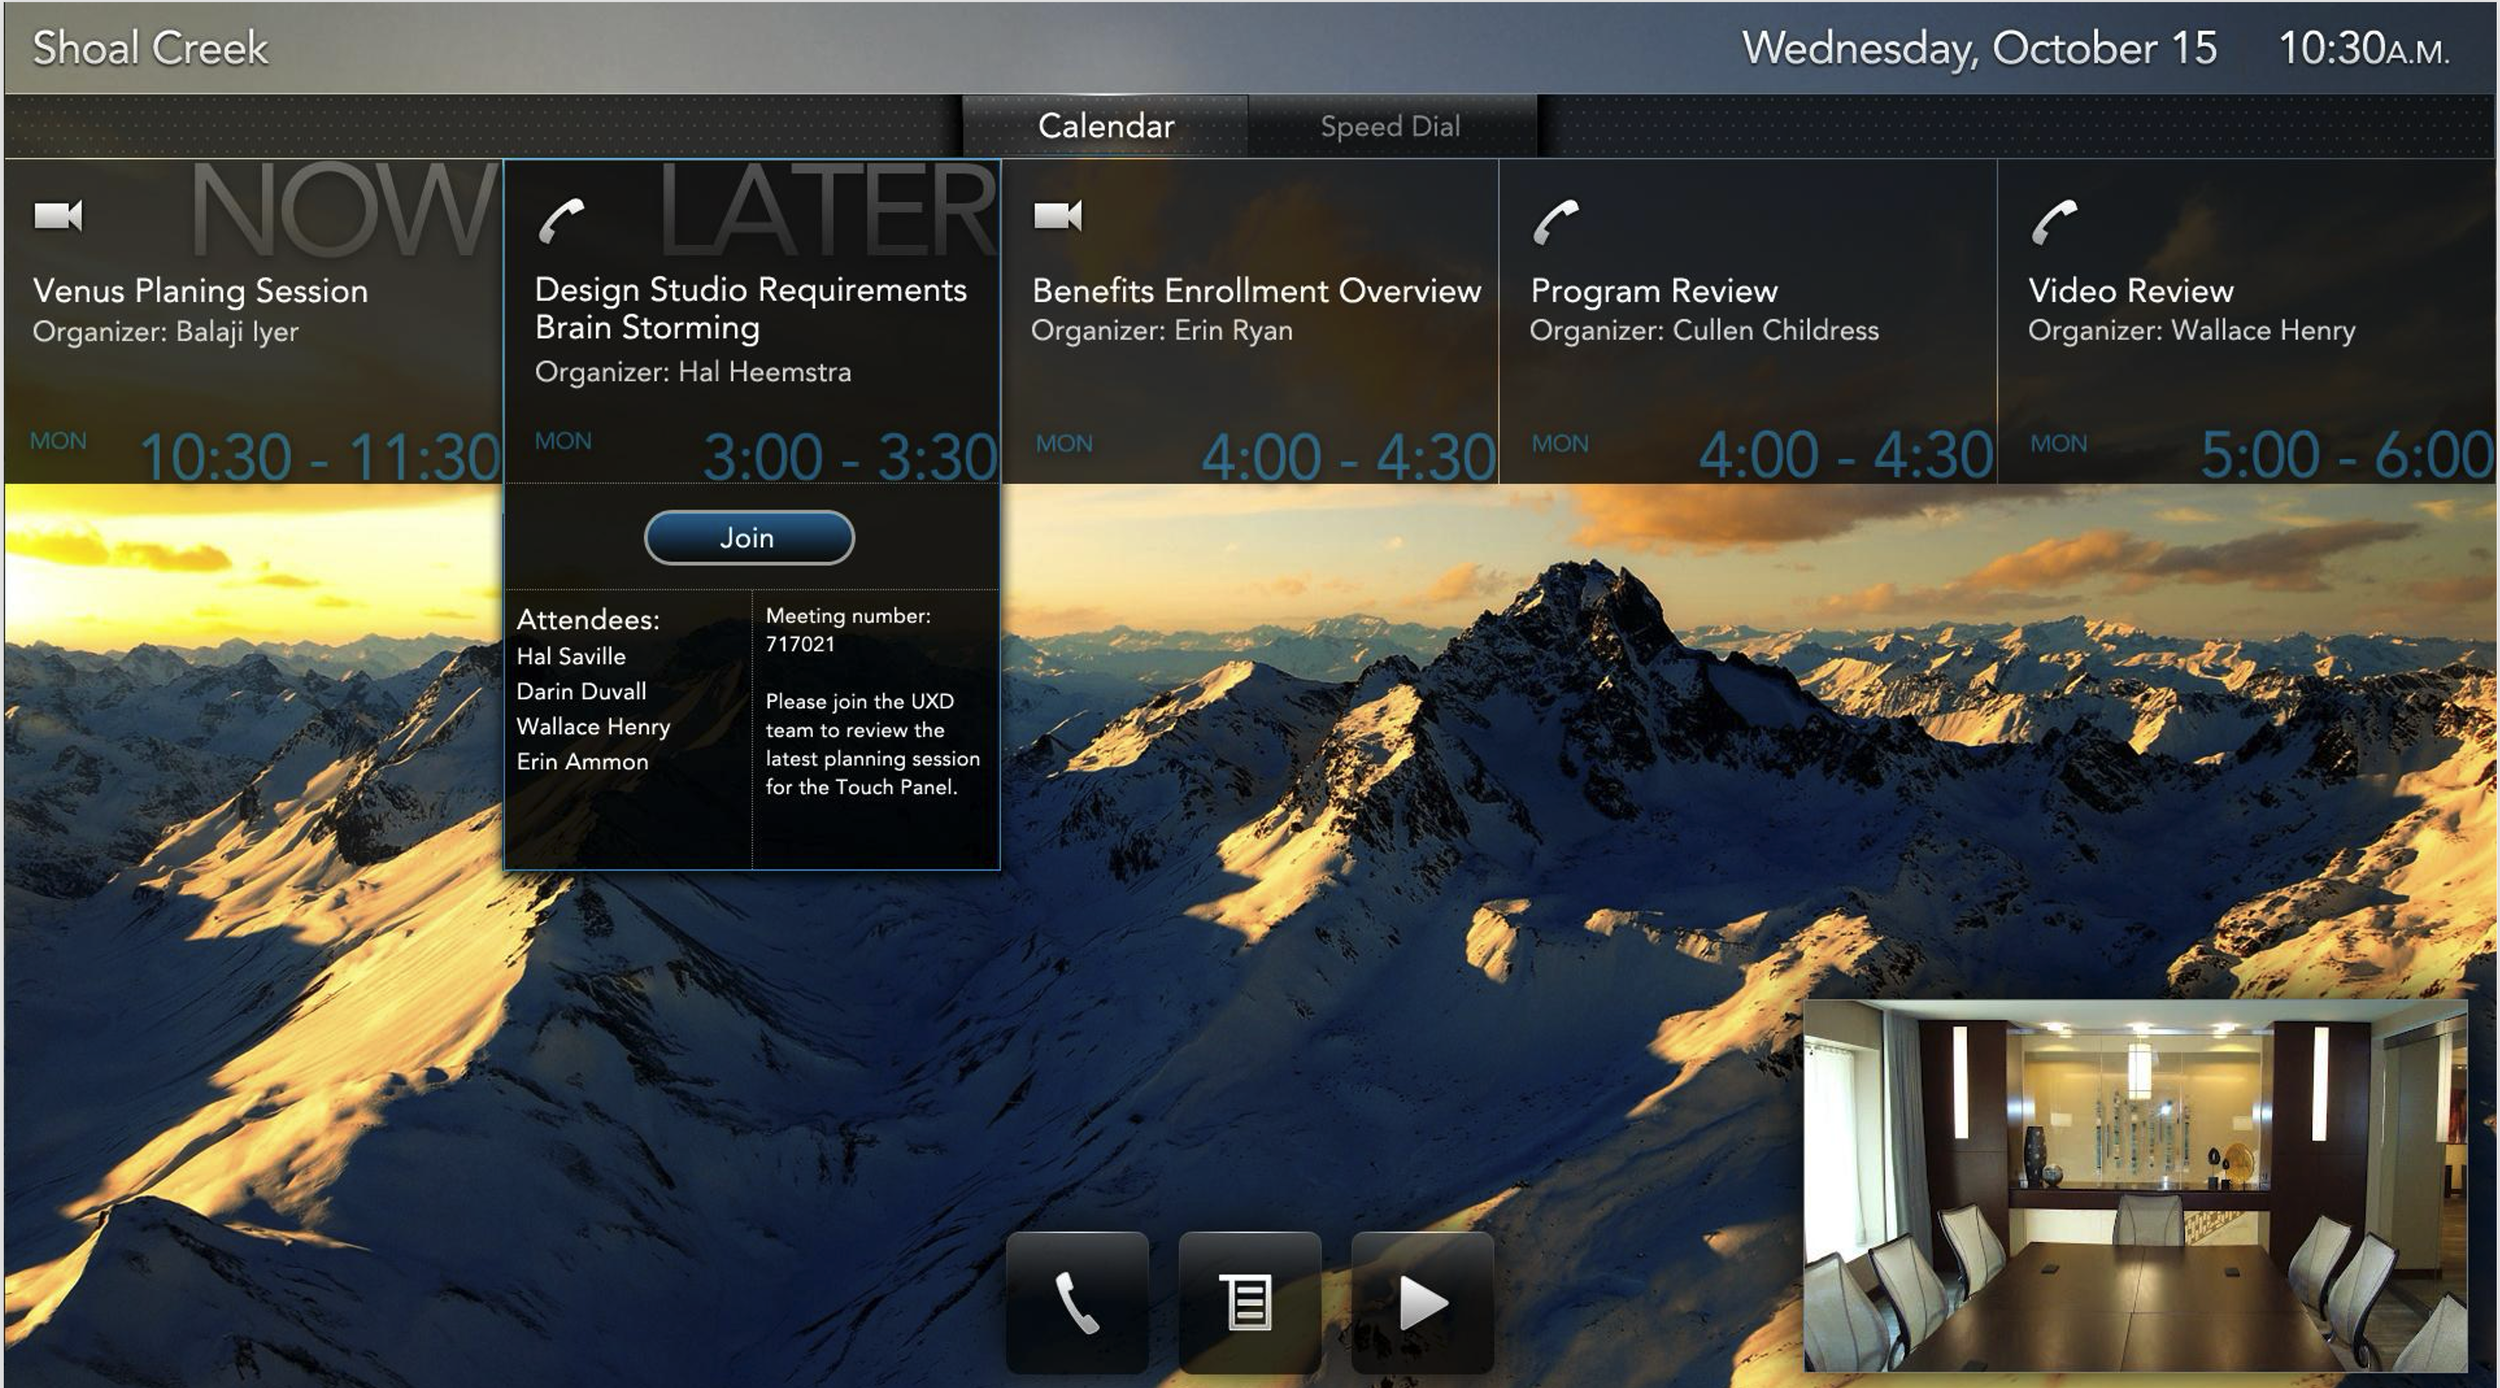
Task: Switch to the Speed Dial tab
Action: [x=1390, y=127]
